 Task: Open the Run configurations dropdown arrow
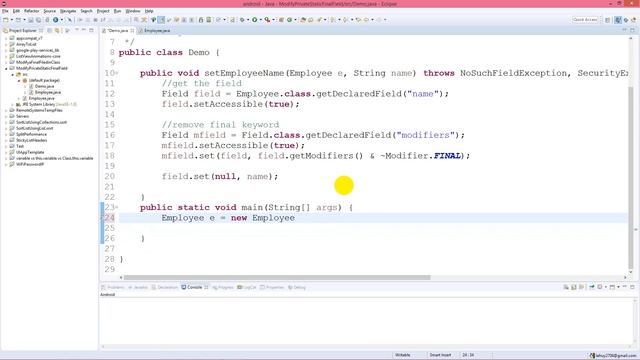click(260, 20)
